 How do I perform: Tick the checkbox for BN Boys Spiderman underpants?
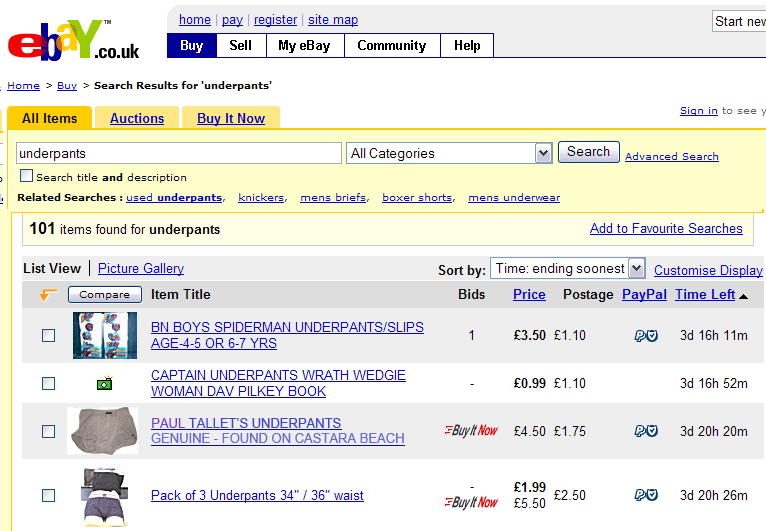(x=48, y=336)
